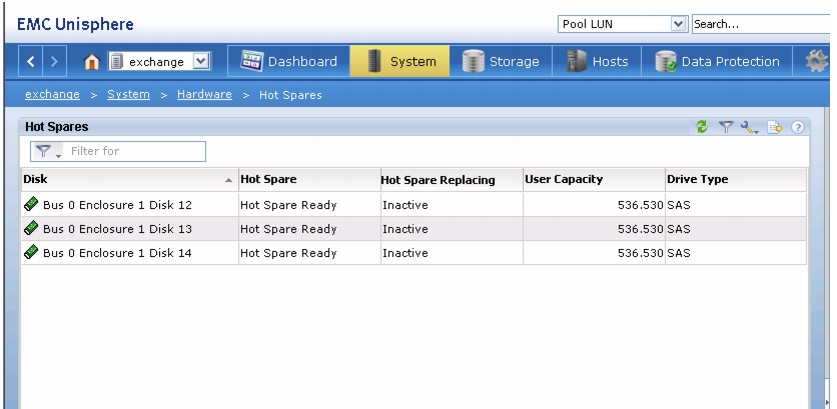Switch to the System tab
837x409 pixels.
coord(400,61)
